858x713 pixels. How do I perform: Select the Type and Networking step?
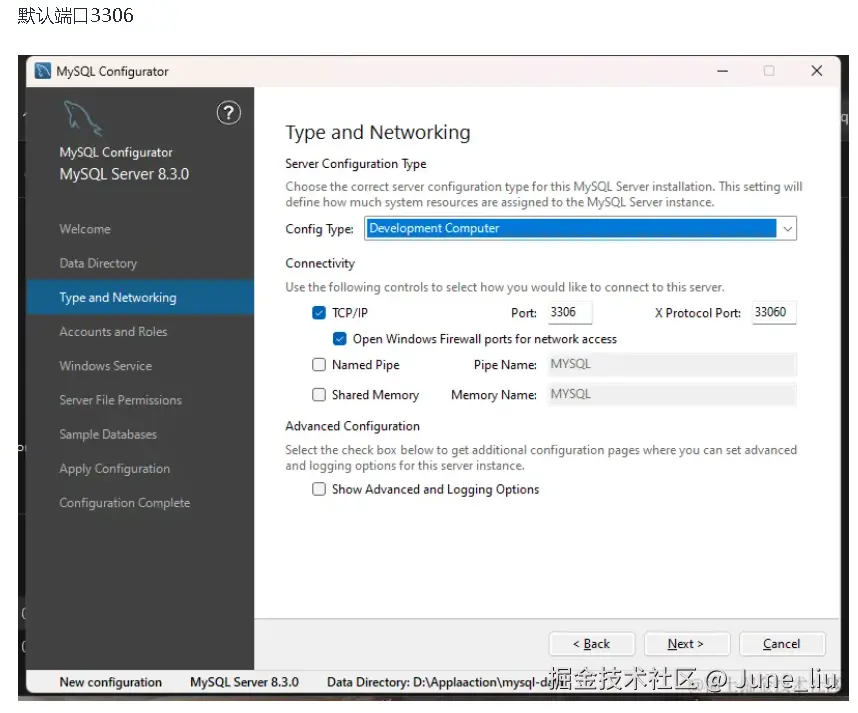tap(140, 298)
